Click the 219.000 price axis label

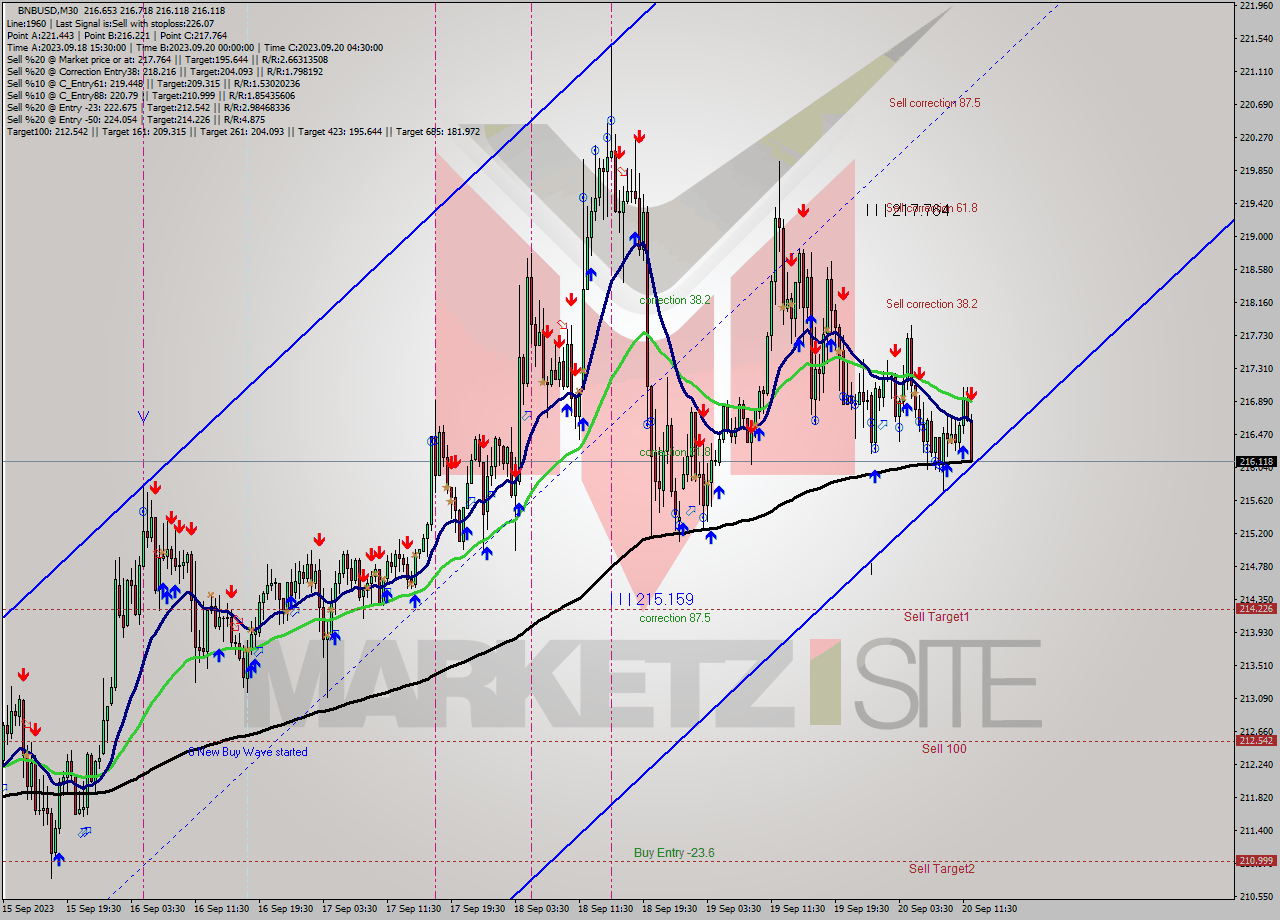[x=1256, y=236]
